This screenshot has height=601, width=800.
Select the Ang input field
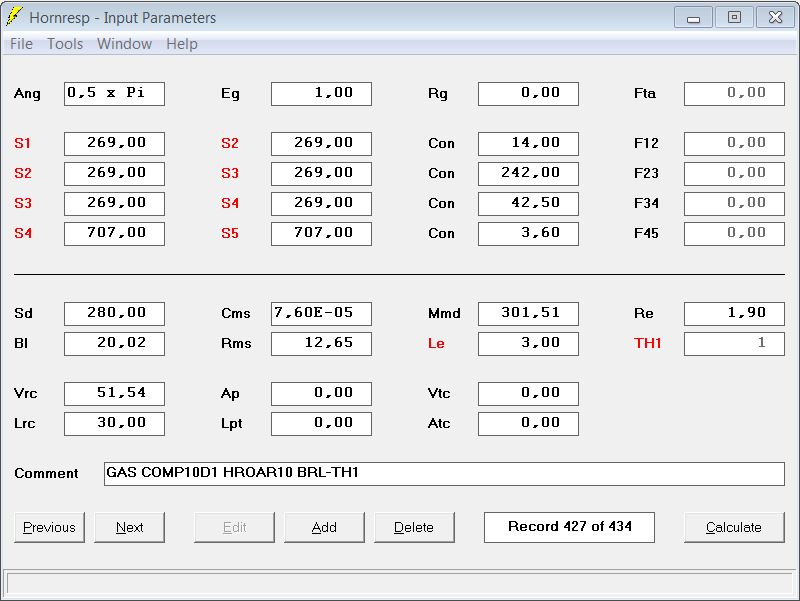[x=114, y=93]
